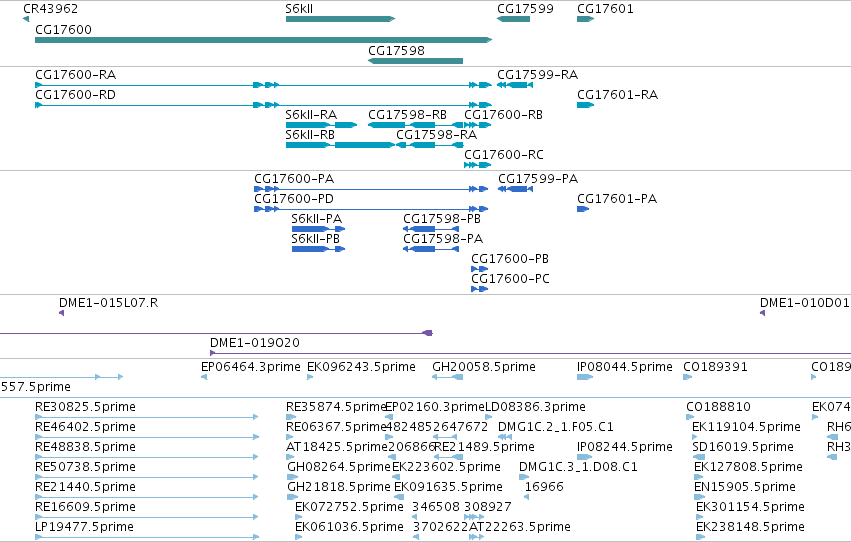Click the CO188810 EST label
Screen dimensions: 851x542
(x=719, y=407)
